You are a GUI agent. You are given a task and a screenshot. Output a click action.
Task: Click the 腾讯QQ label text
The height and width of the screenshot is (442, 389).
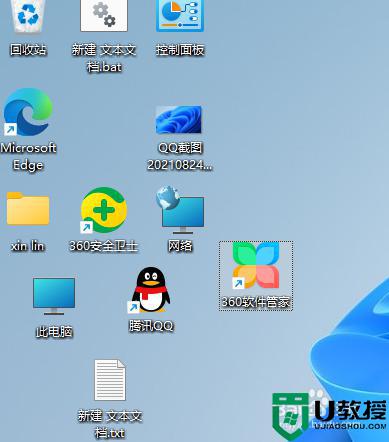click(x=151, y=325)
